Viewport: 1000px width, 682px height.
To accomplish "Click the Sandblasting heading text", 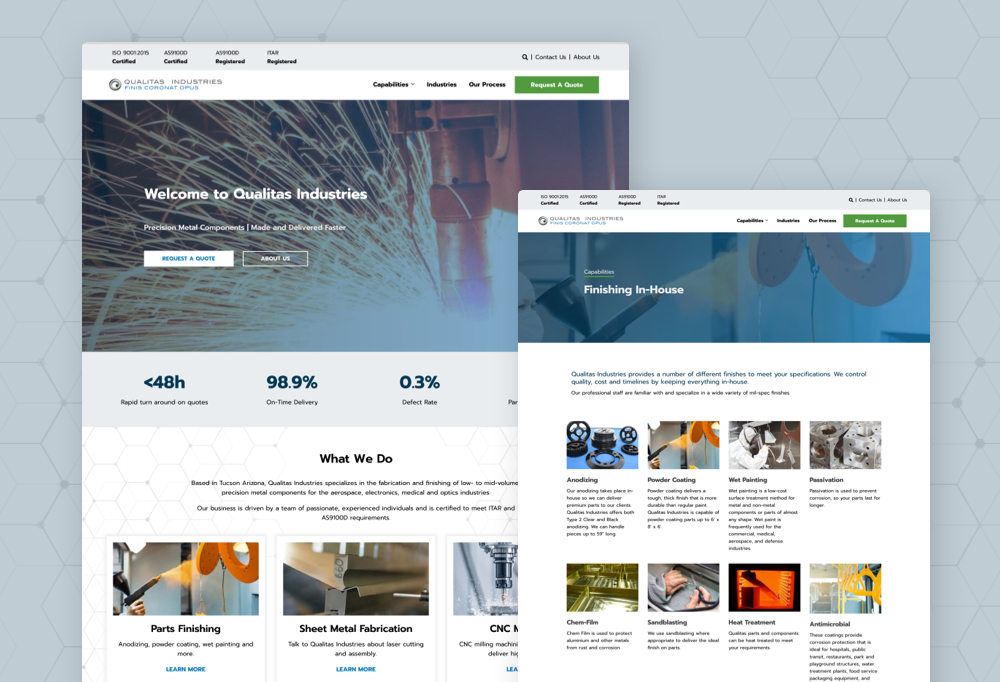I will tap(667, 622).
